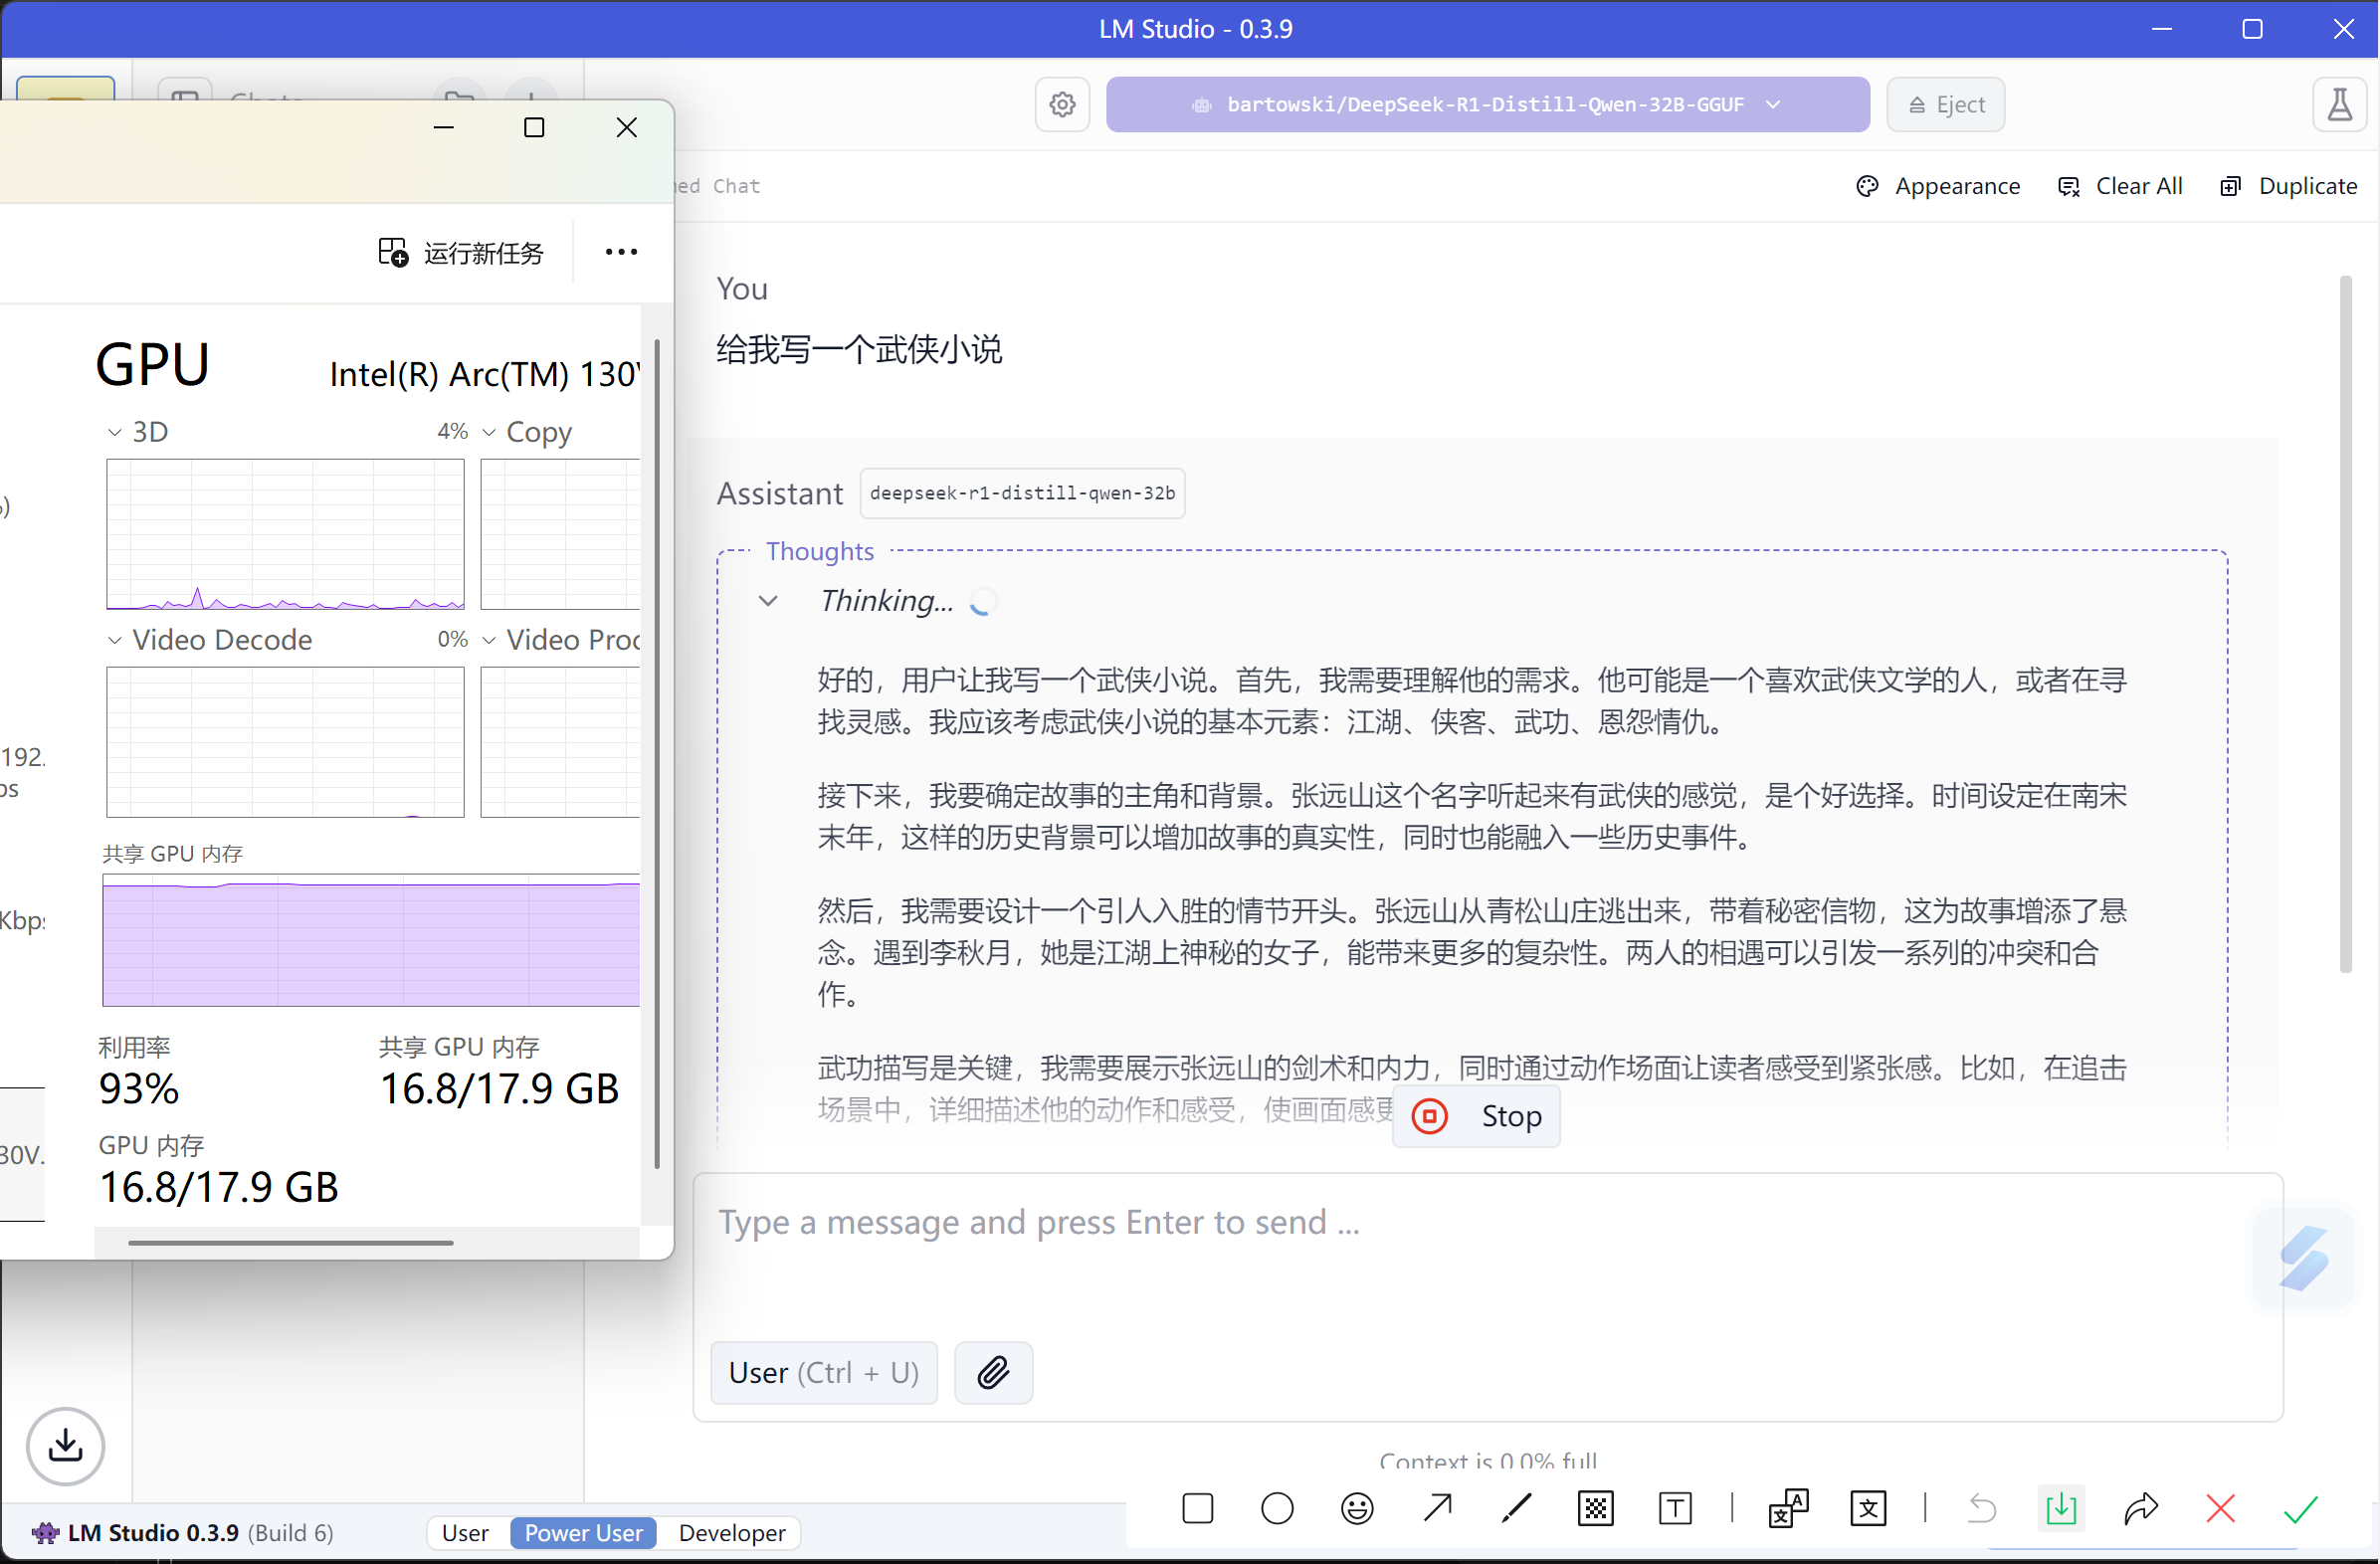Select the ellipse annotation tool
This screenshot has width=2380, height=1564.
[x=1277, y=1508]
